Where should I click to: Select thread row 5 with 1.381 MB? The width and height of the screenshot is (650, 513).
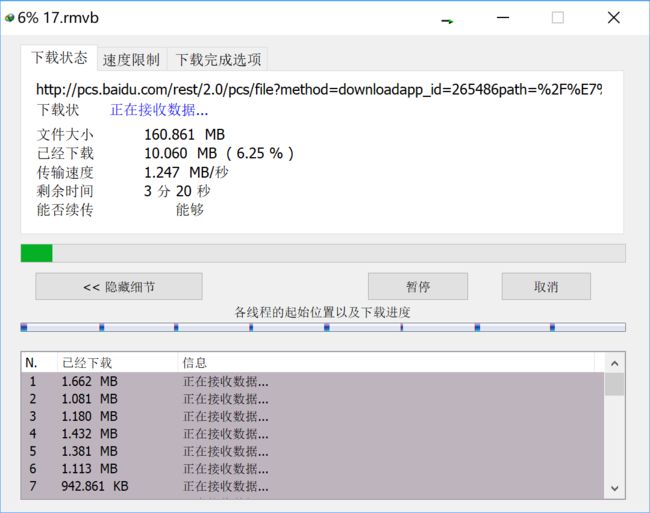pos(313,451)
